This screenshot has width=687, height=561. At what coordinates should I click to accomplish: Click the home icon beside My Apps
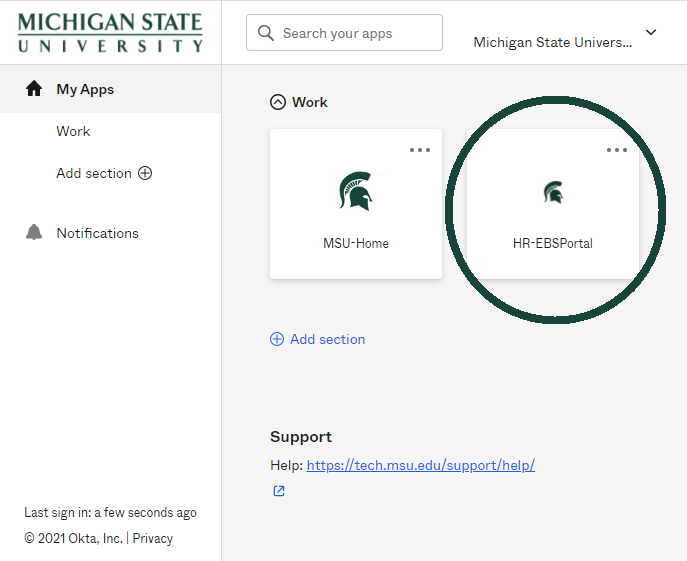34,89
